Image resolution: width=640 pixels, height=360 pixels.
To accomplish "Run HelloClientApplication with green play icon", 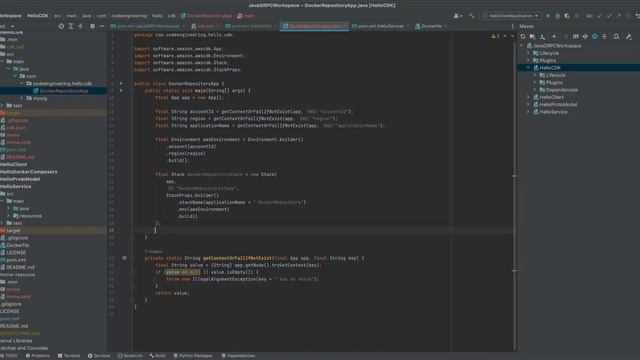I will [x=548, y=16].
